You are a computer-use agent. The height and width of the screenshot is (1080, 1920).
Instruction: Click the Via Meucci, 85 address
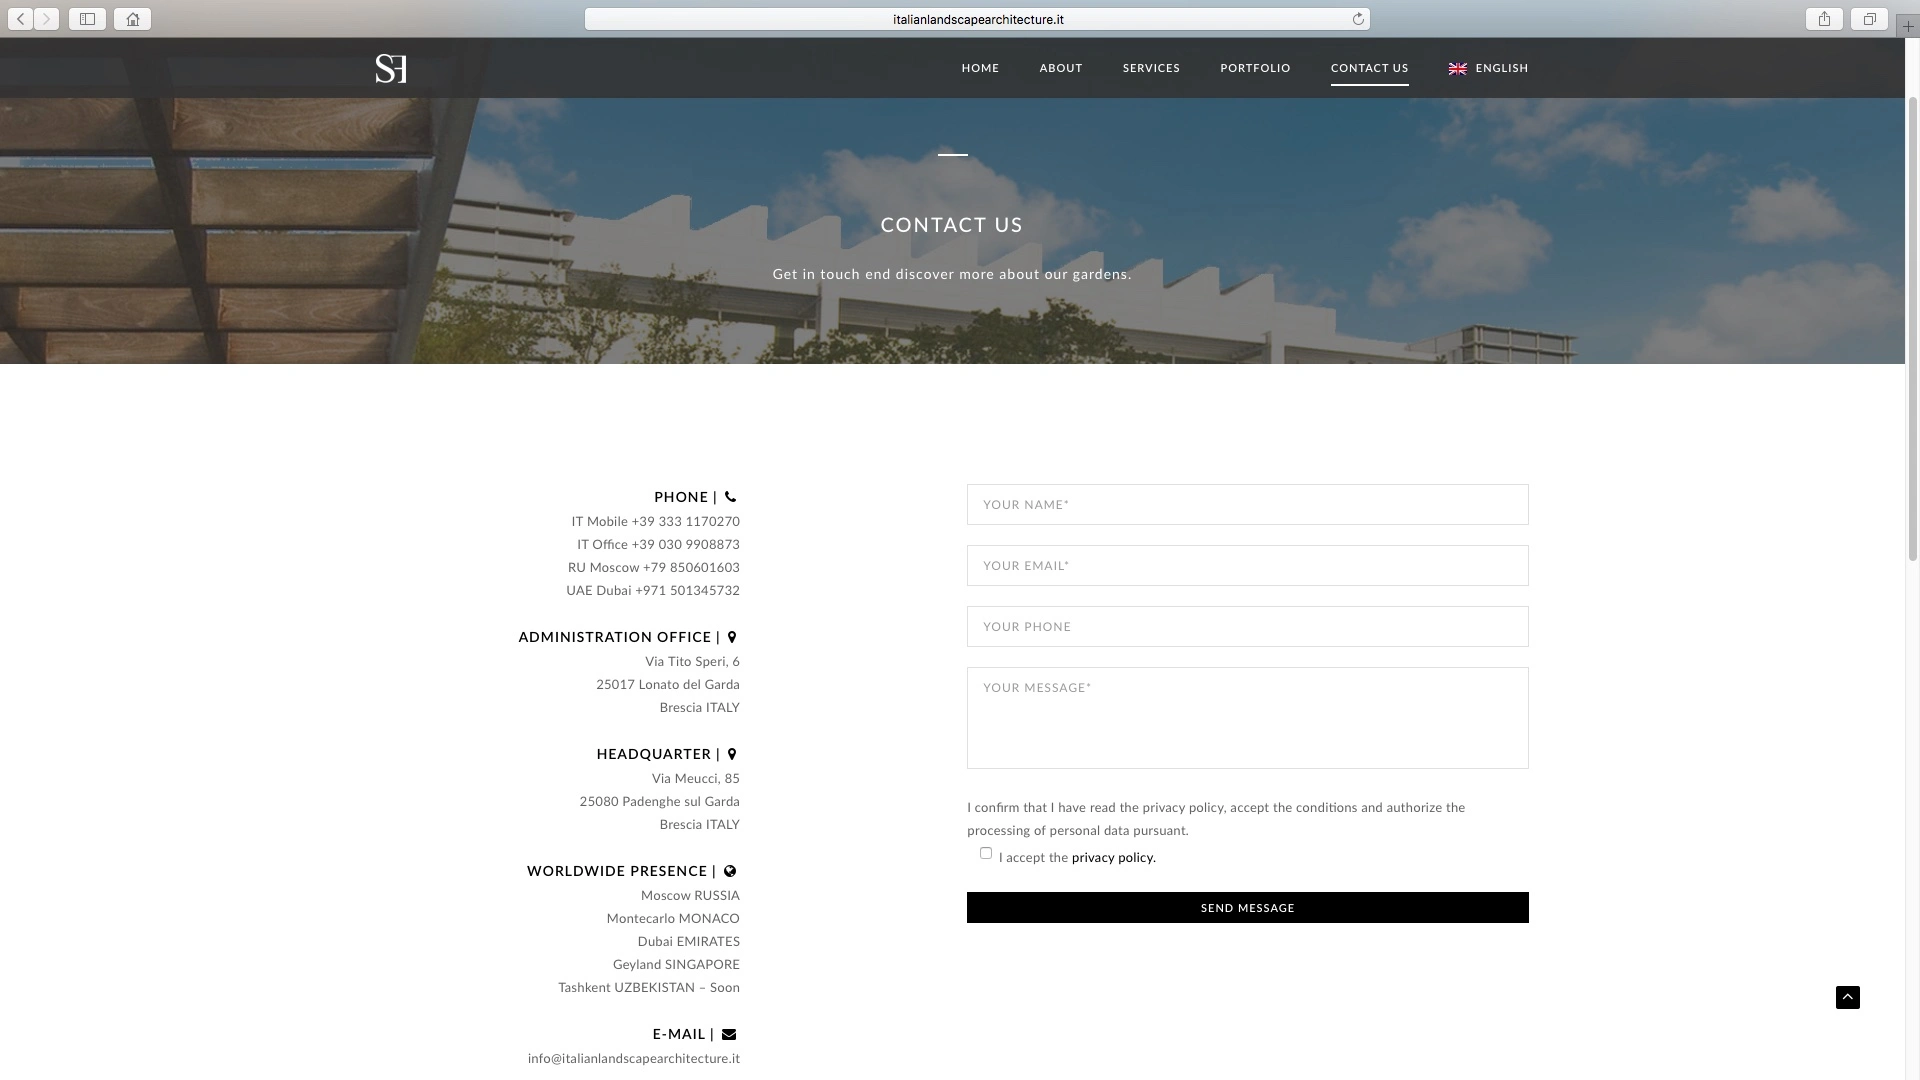click(x=696, y=778)
